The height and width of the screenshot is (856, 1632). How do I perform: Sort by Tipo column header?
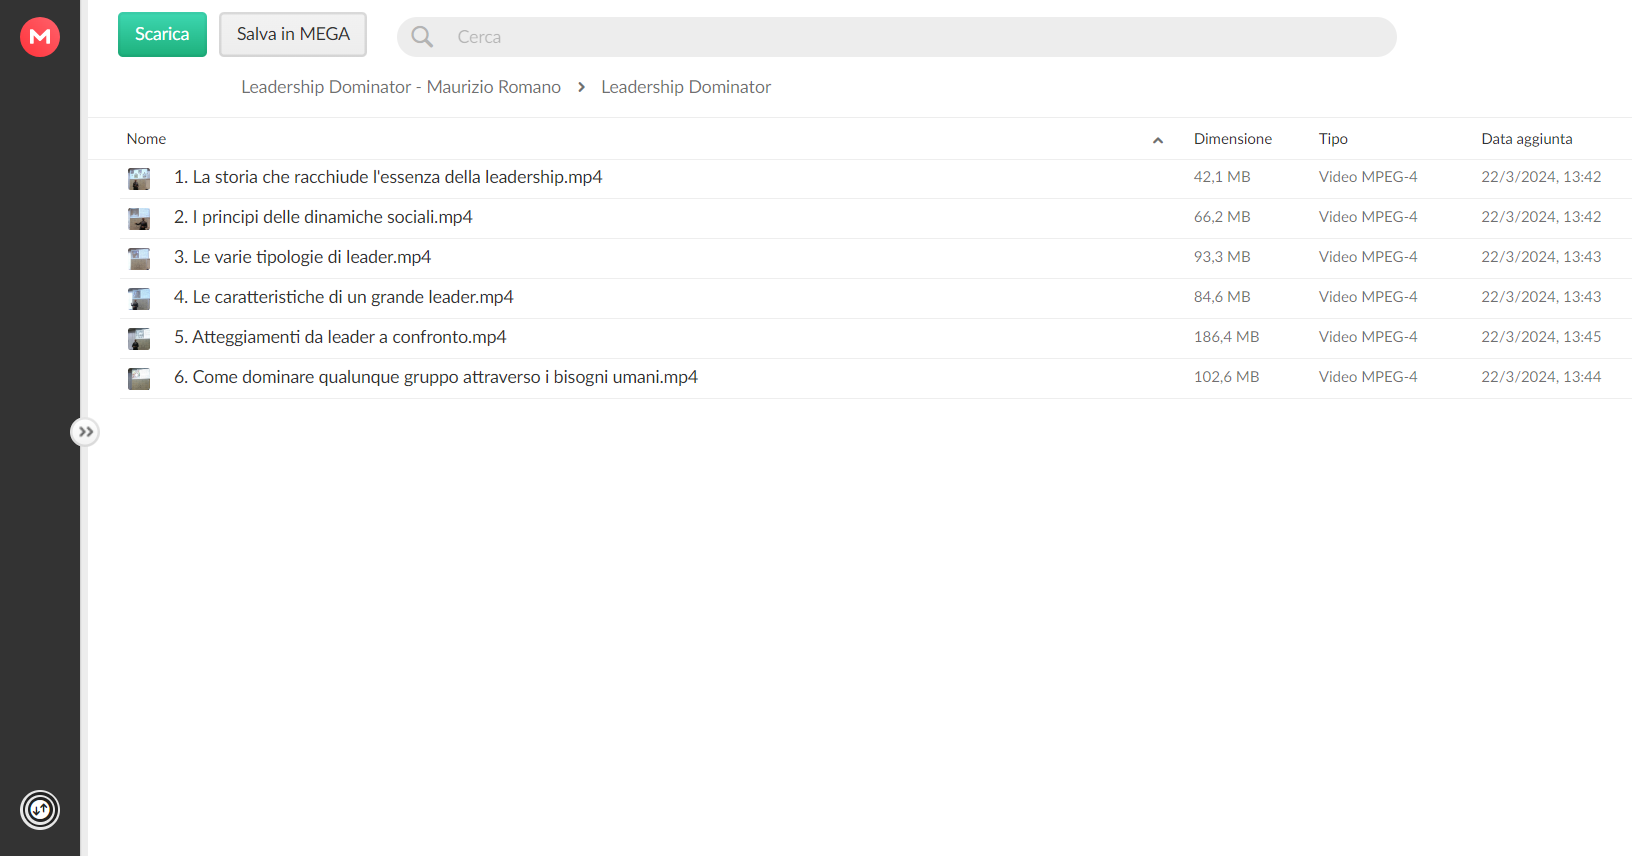click(x=1333, y=139)
